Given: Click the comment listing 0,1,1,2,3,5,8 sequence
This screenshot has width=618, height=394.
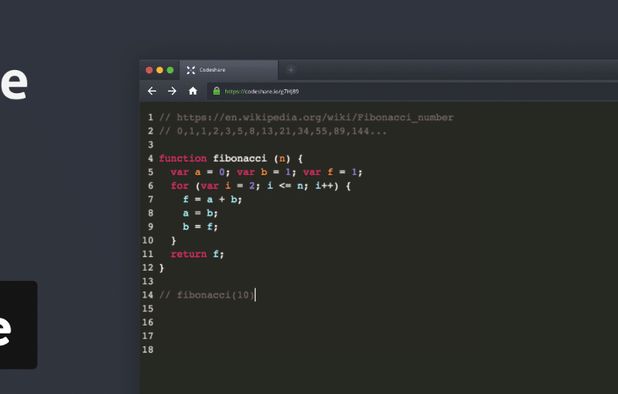Looking at the screenshot, I should (273, 131).
